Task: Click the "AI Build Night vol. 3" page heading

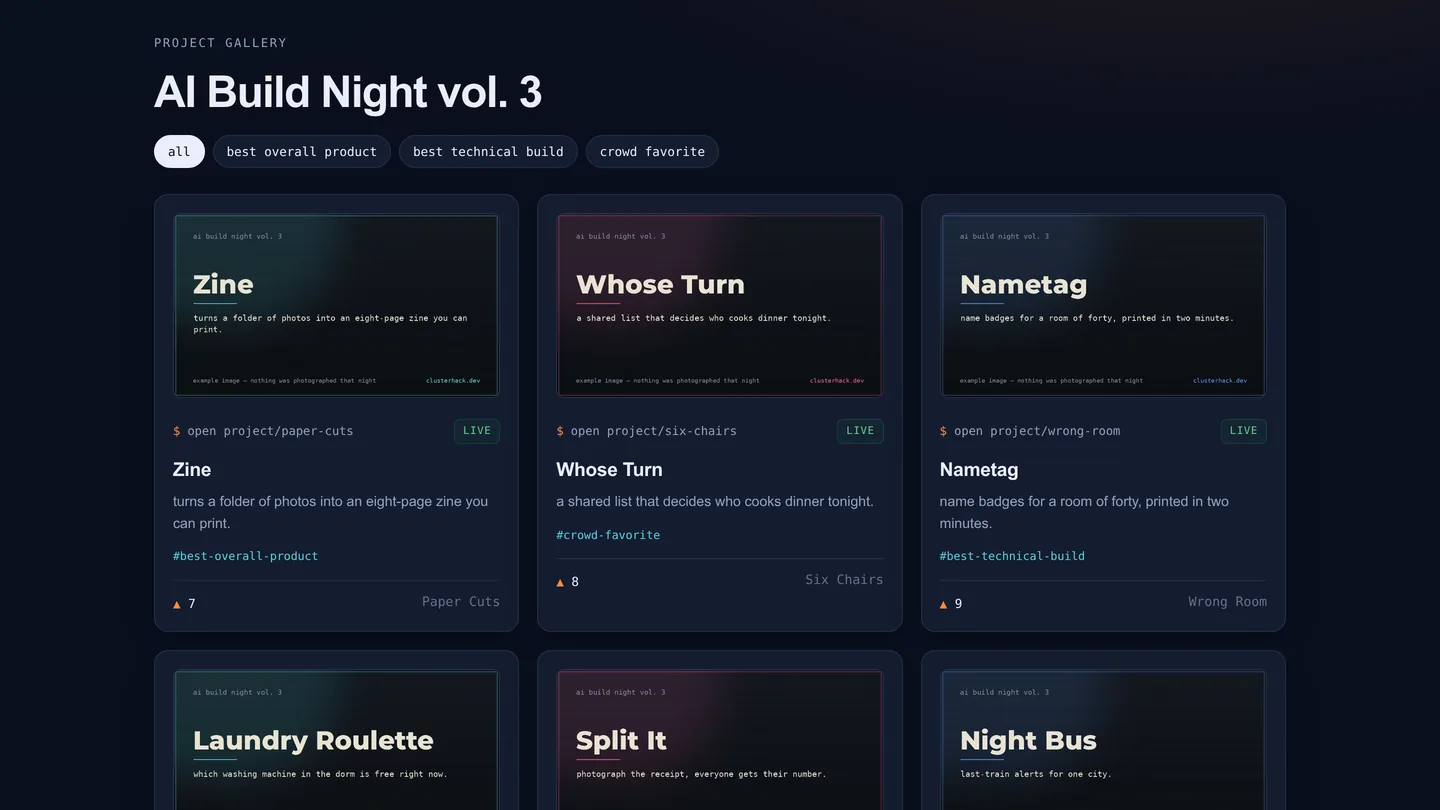Action: pyautogui.click(x=348, y=92)
